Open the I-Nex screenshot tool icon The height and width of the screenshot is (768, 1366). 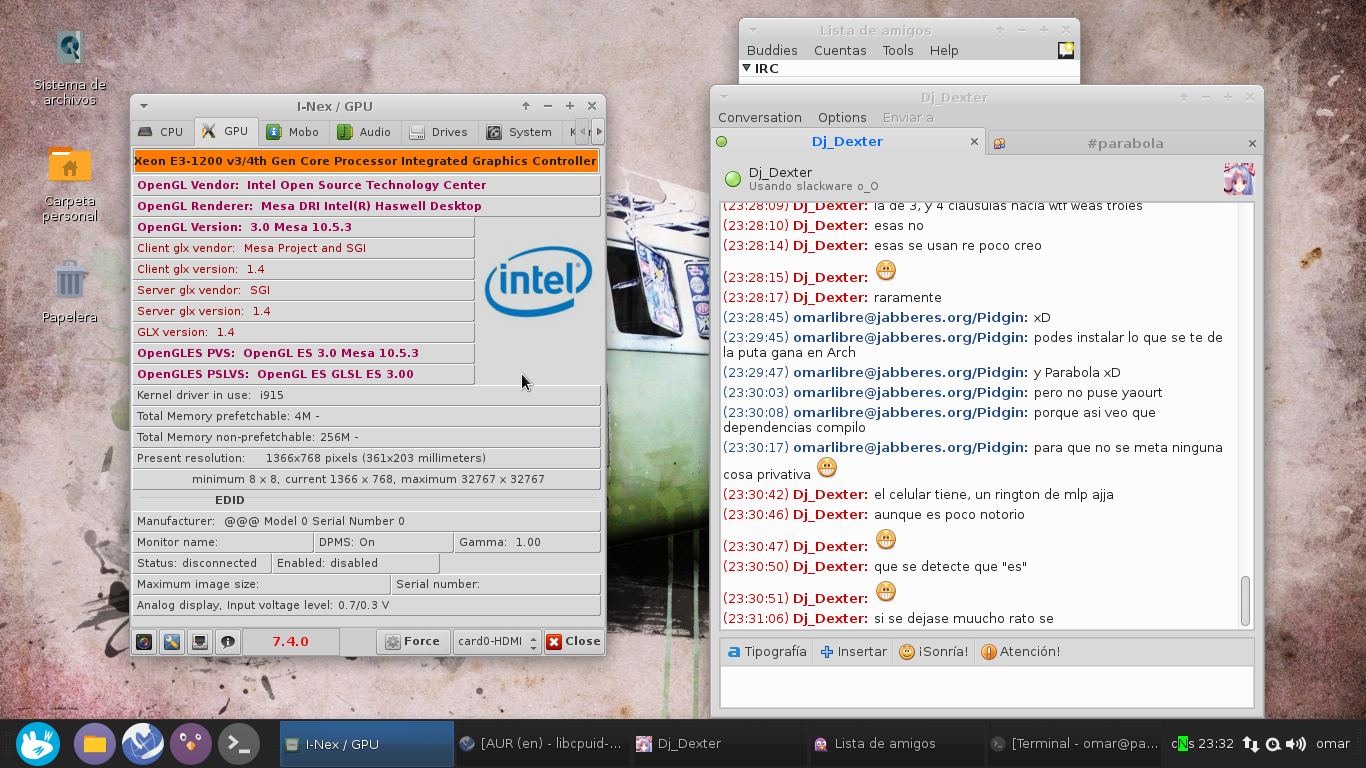[x=145, y=642]
